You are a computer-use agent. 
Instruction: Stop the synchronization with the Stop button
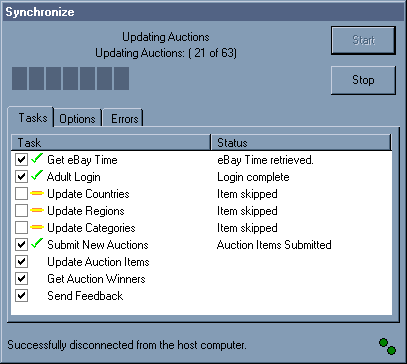click(363, 80)
